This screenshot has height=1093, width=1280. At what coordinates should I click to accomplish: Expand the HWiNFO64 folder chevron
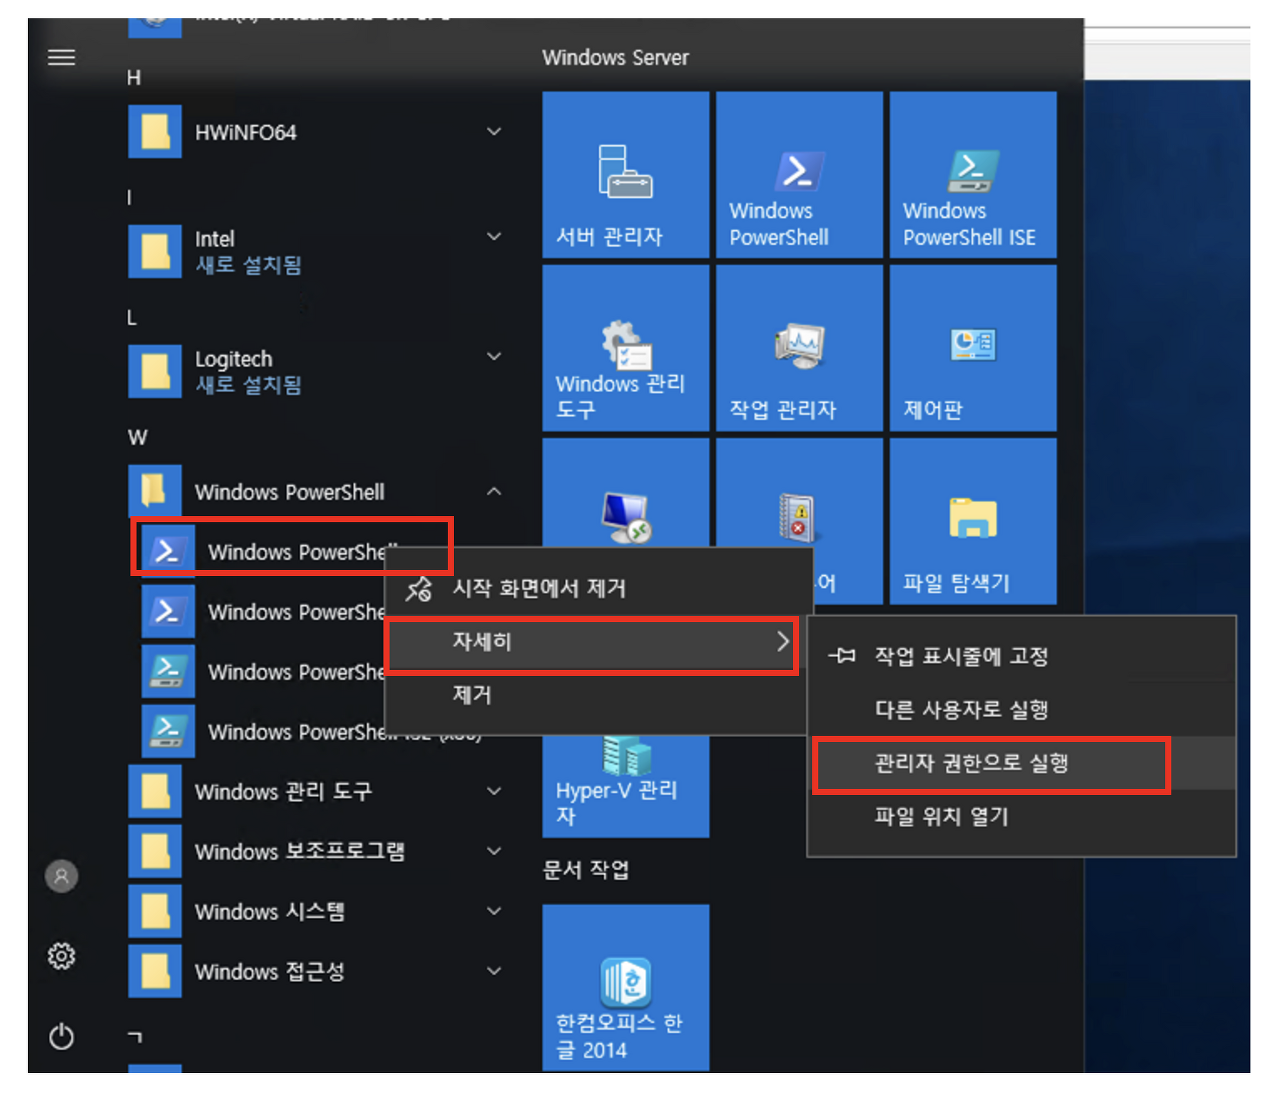494,132
